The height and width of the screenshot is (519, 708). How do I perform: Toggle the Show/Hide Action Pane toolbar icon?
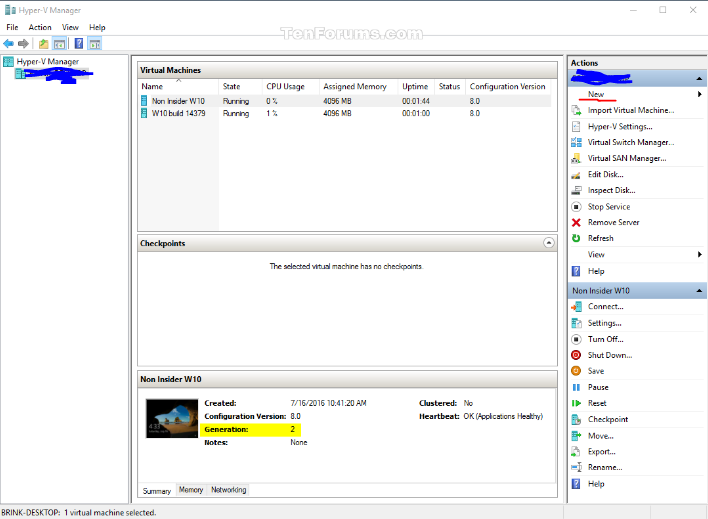(x=95, y=44)
